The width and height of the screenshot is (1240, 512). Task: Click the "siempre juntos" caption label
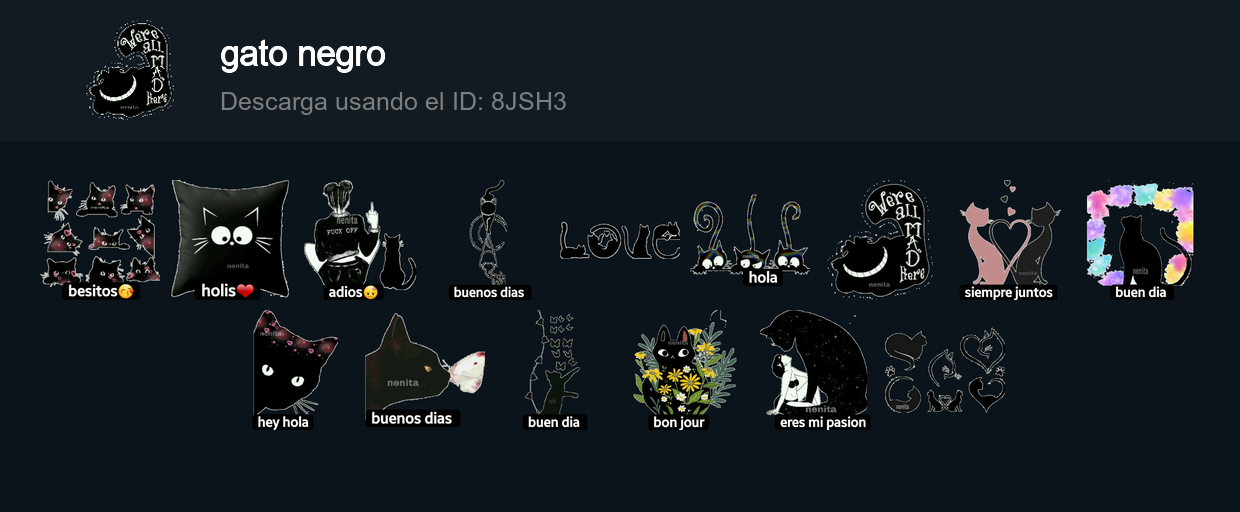pos(1009,293)
